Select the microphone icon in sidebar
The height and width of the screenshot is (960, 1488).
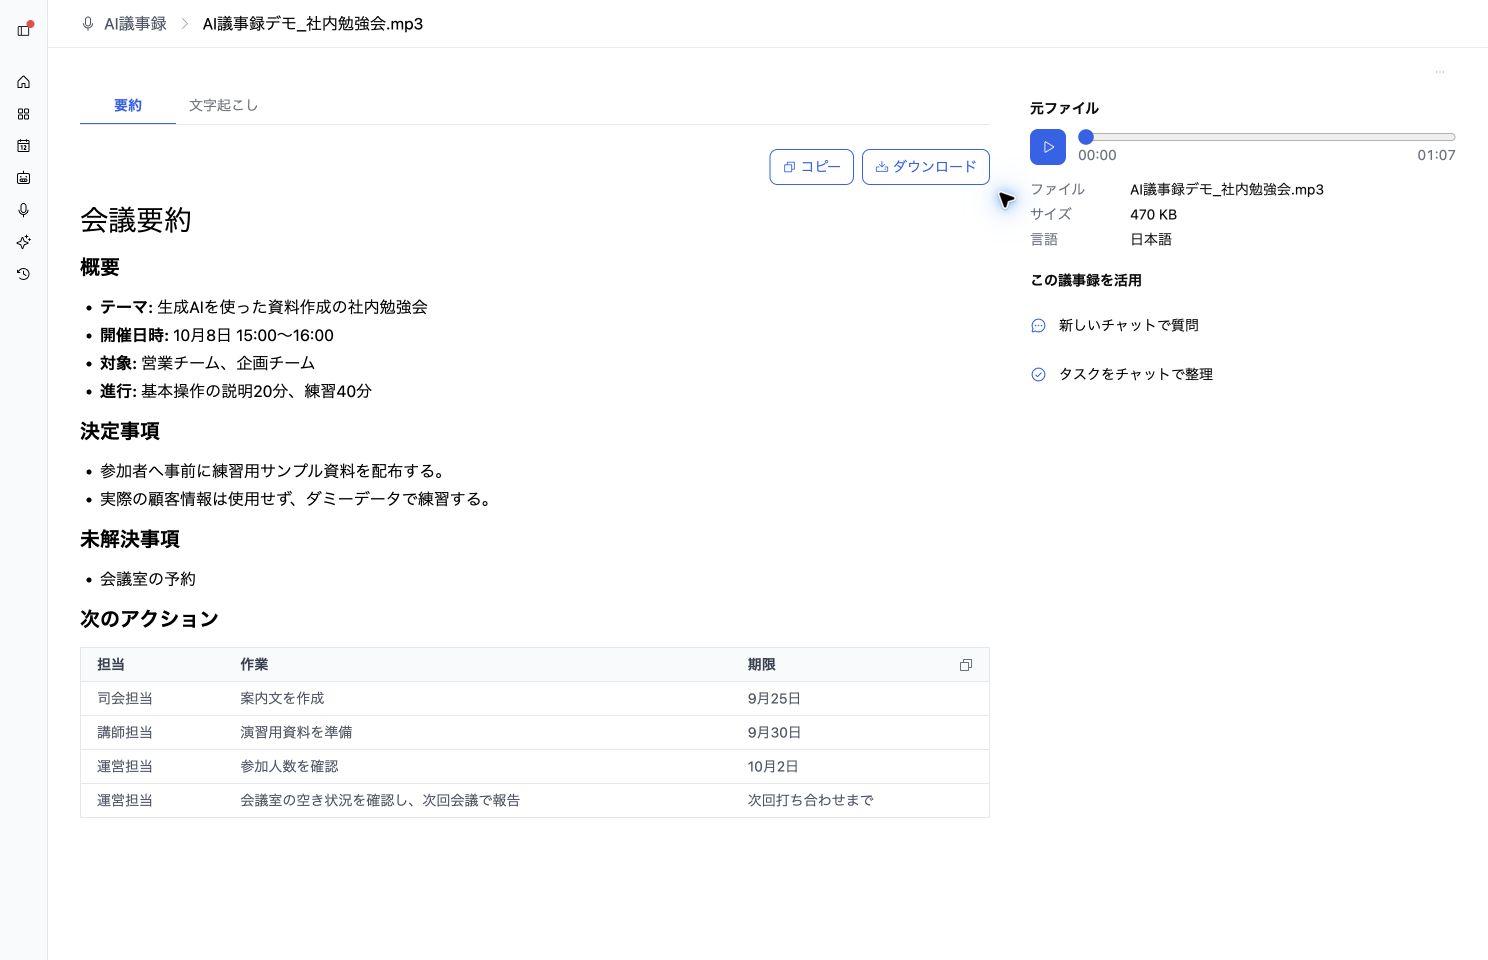point(24,210)
